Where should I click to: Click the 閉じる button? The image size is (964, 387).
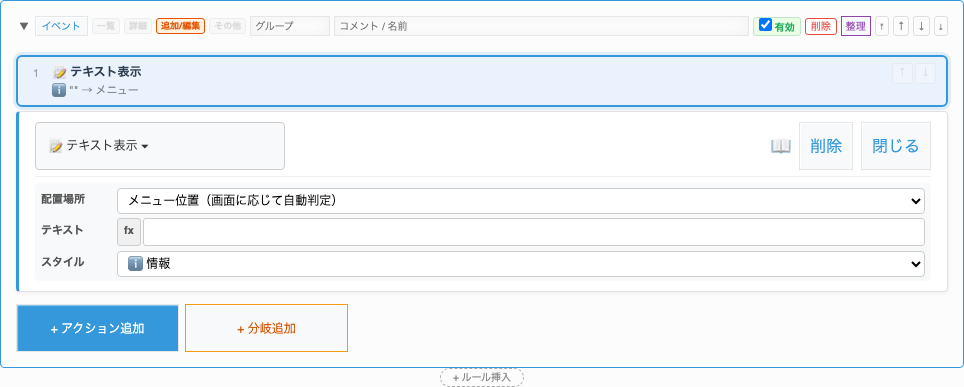point(896,146)
